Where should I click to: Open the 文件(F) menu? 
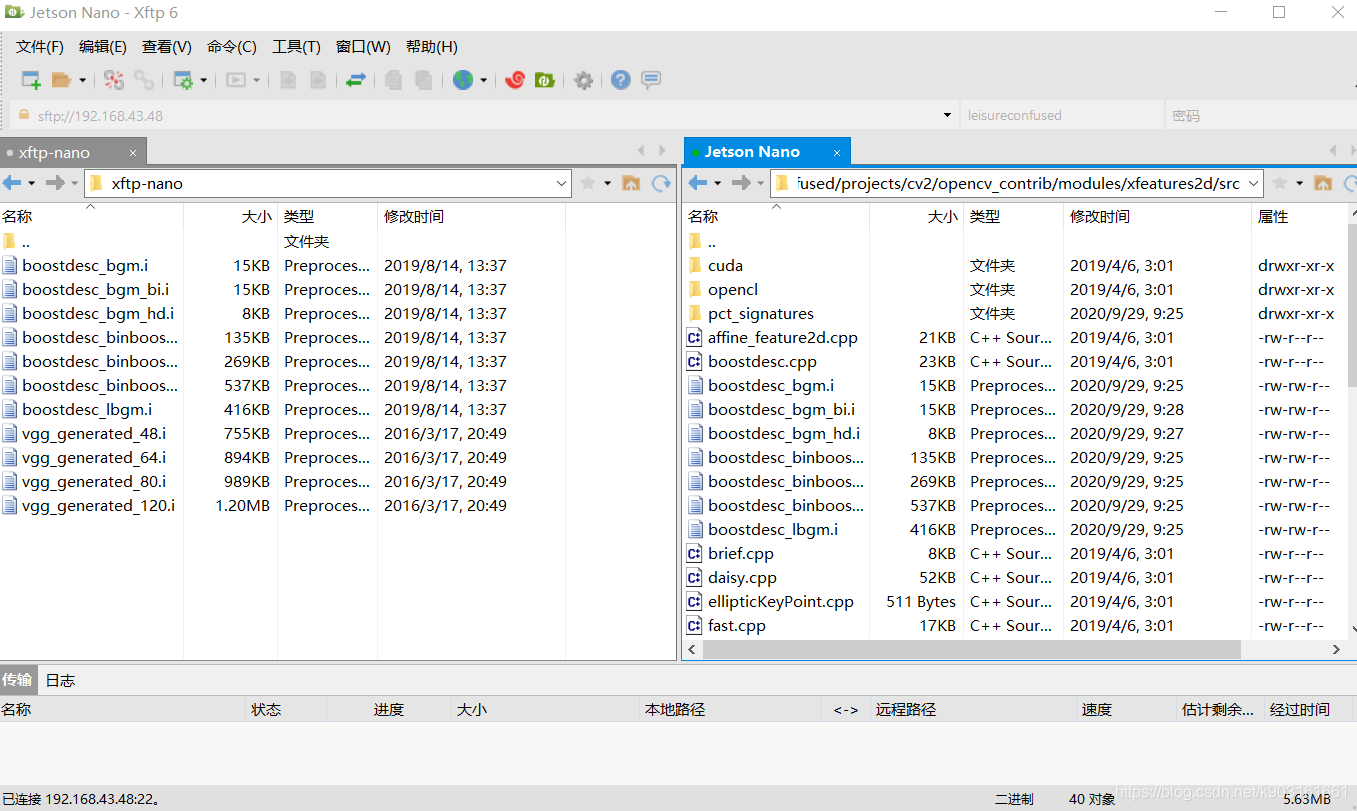coord(40,47)
